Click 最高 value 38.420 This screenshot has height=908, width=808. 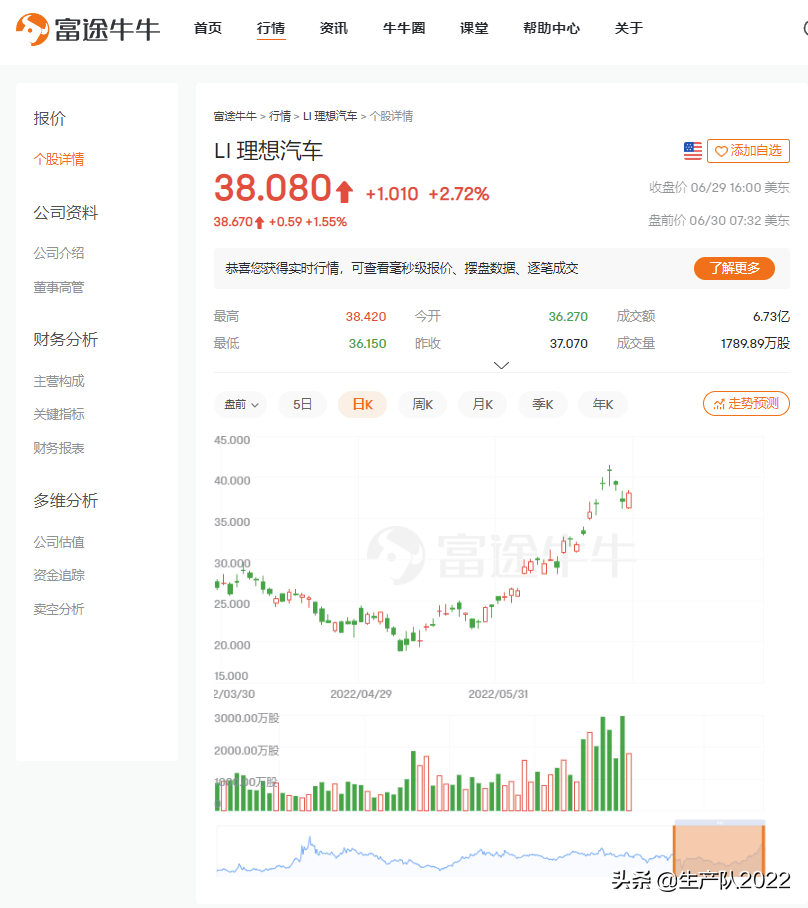(366, 317)
